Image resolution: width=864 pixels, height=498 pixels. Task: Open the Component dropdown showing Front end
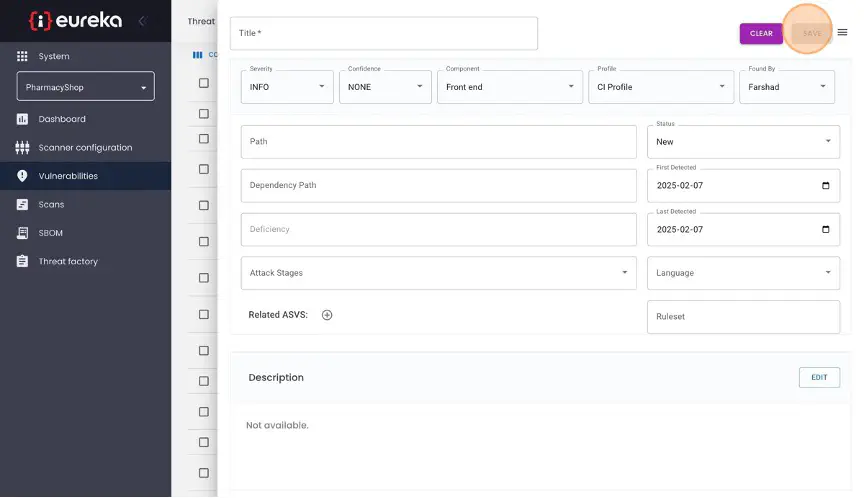point(510,87)
